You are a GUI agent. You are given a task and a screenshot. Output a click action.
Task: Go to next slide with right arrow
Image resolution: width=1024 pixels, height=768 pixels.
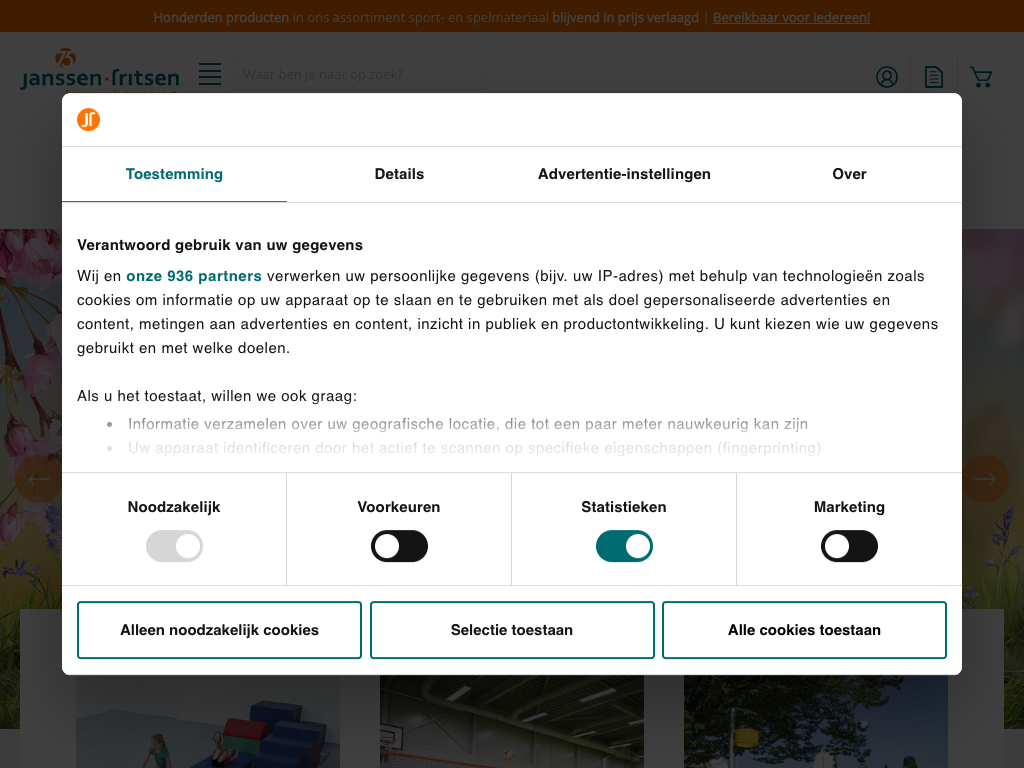click(985, 479)
